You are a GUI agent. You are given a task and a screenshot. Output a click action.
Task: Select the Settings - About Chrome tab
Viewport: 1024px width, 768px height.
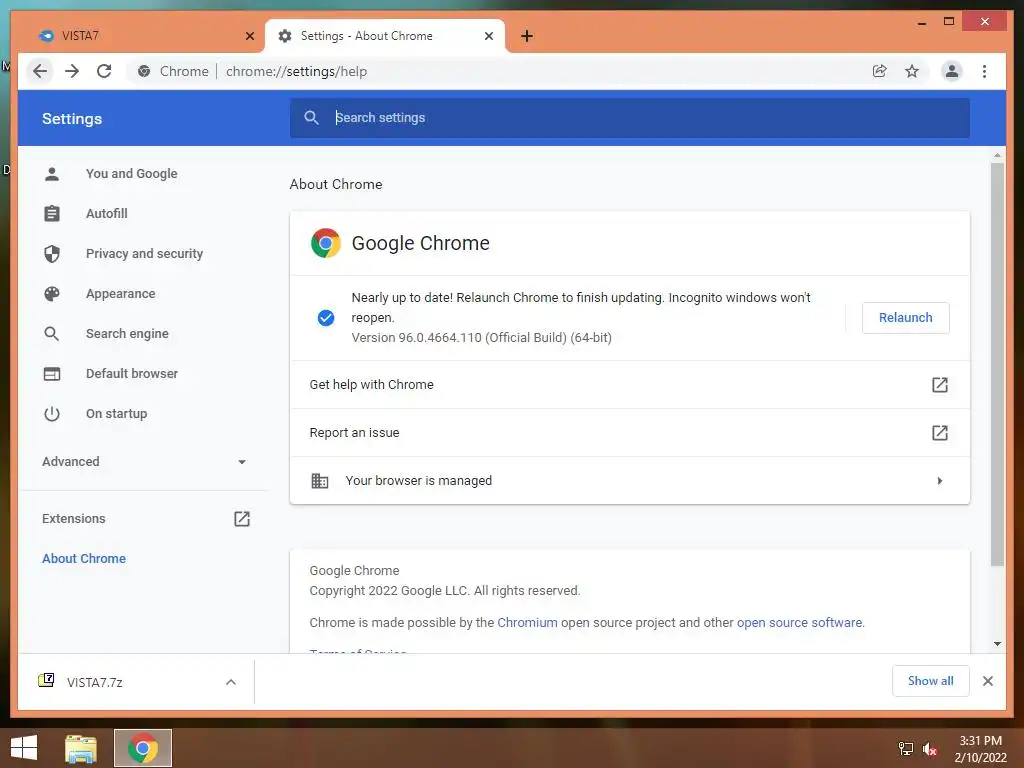(x=384, y=36)
